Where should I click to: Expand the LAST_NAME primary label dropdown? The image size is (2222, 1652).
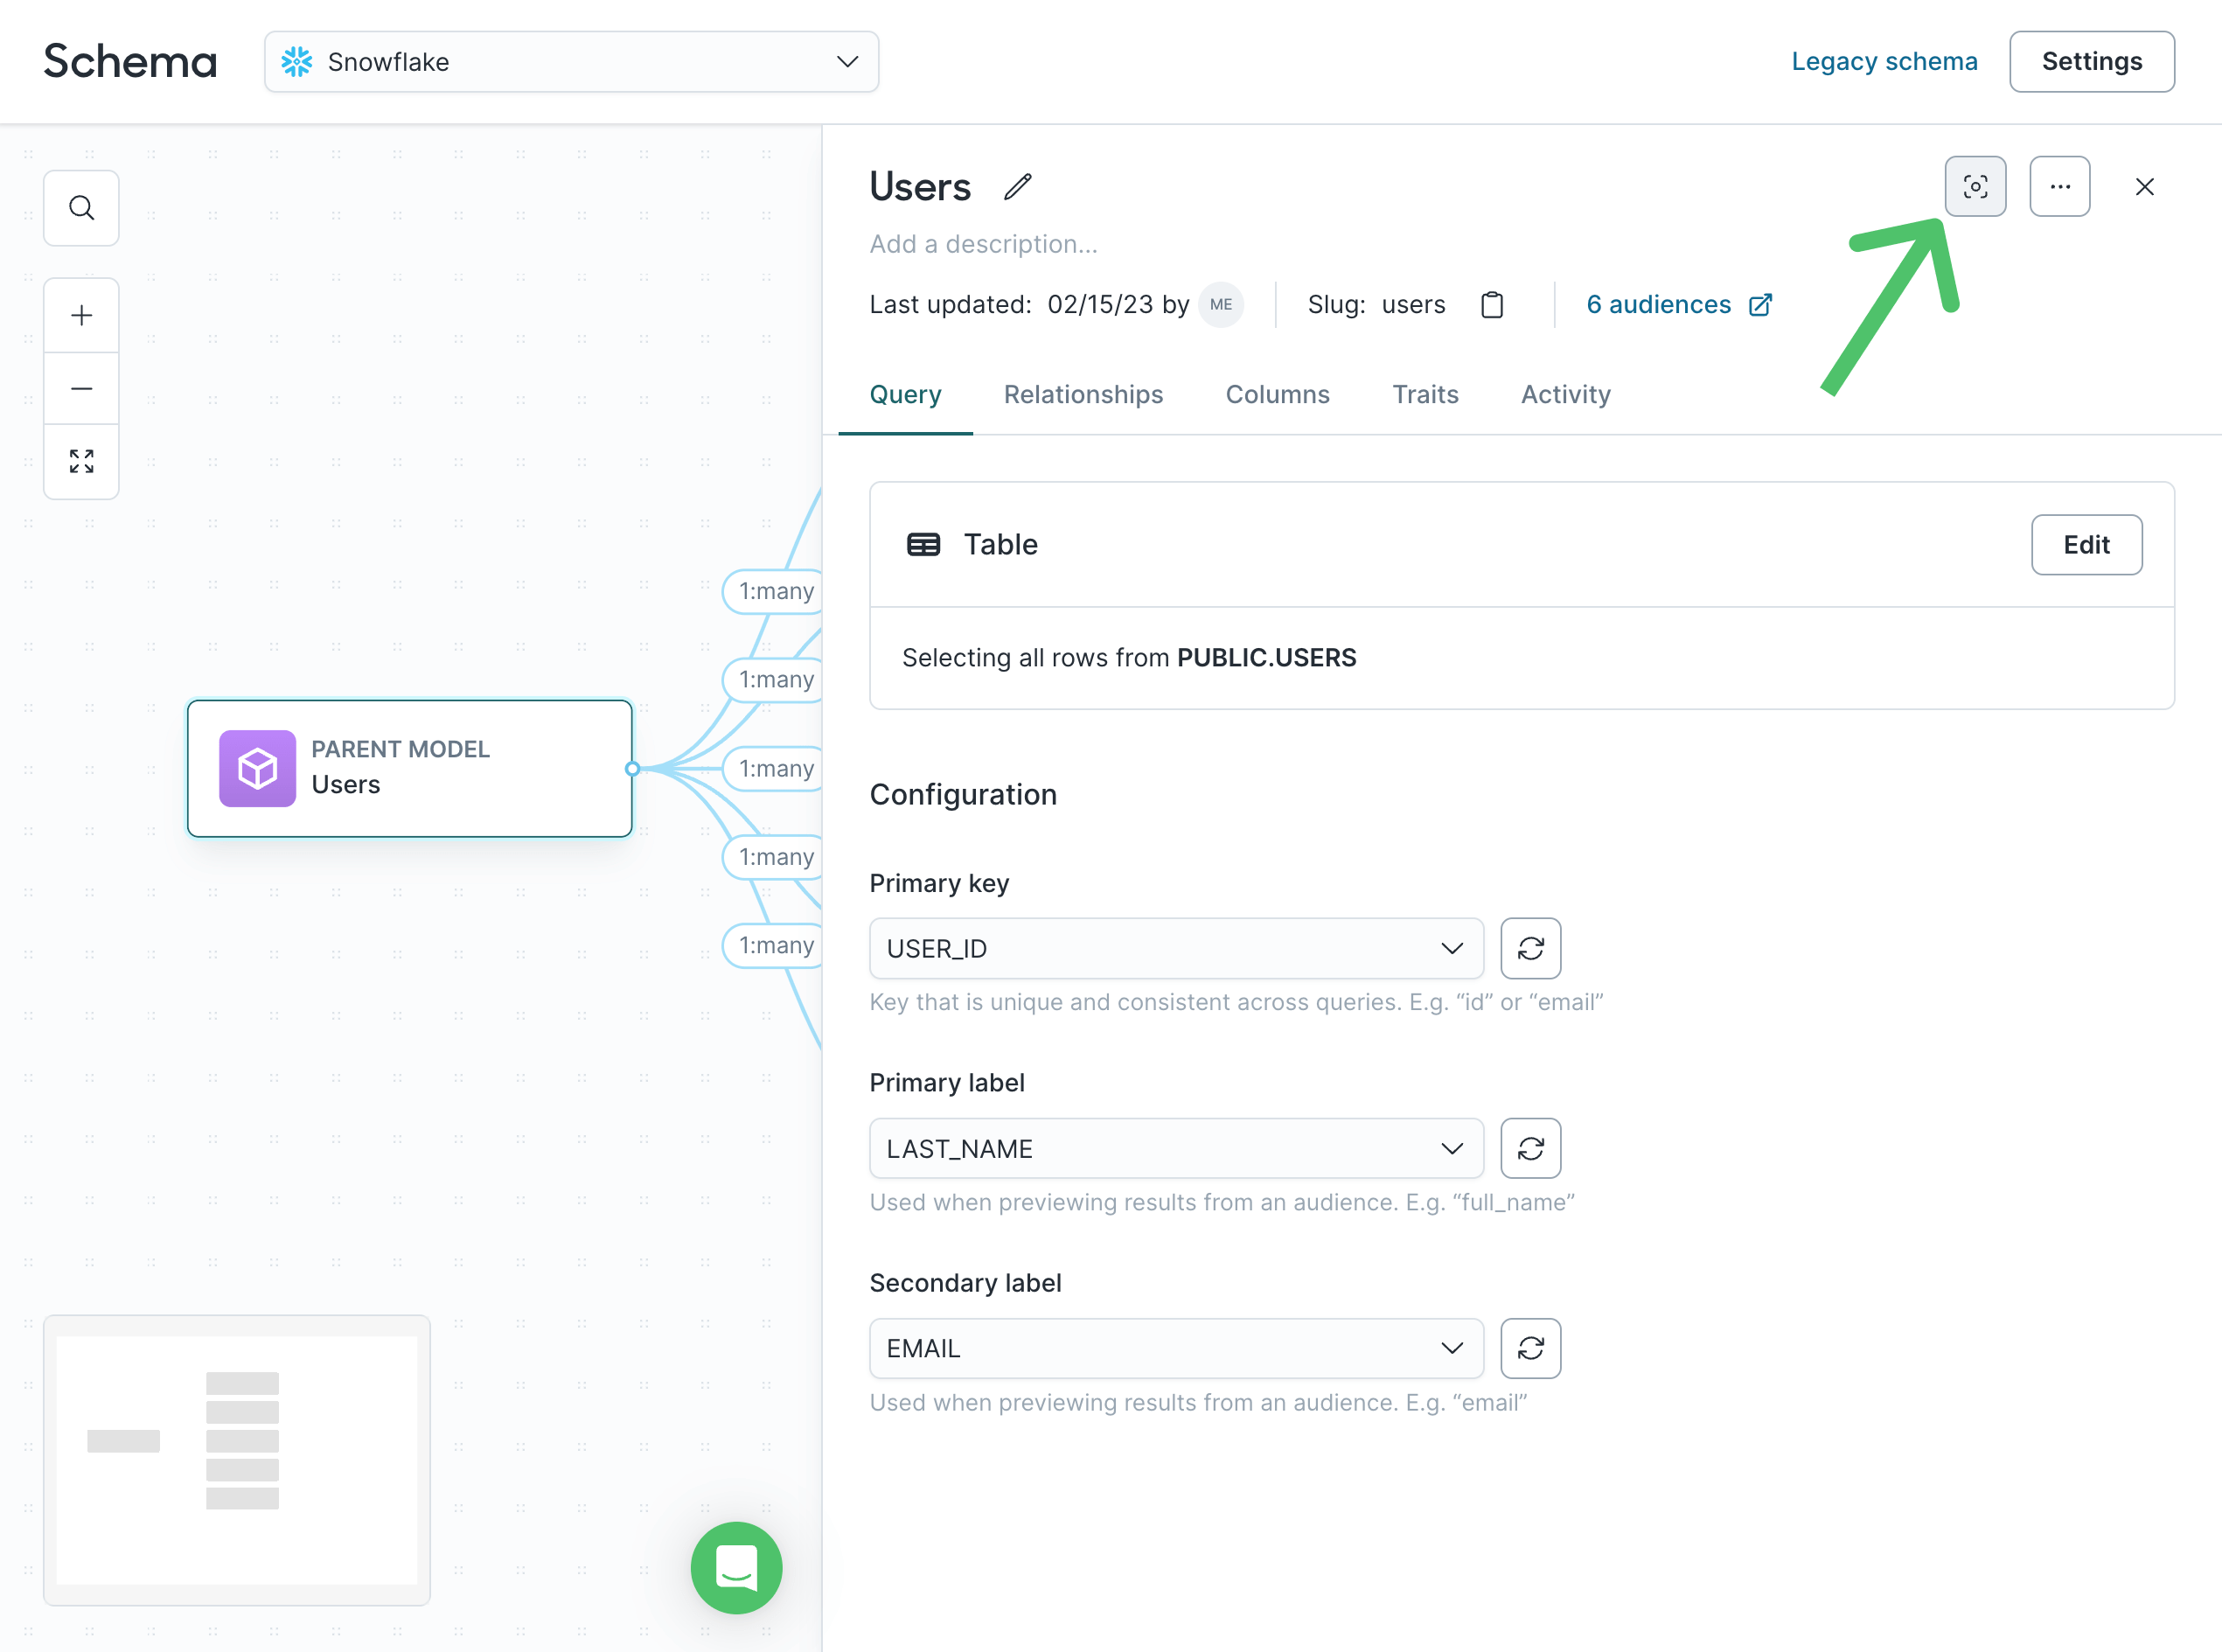(1175, 1148)
